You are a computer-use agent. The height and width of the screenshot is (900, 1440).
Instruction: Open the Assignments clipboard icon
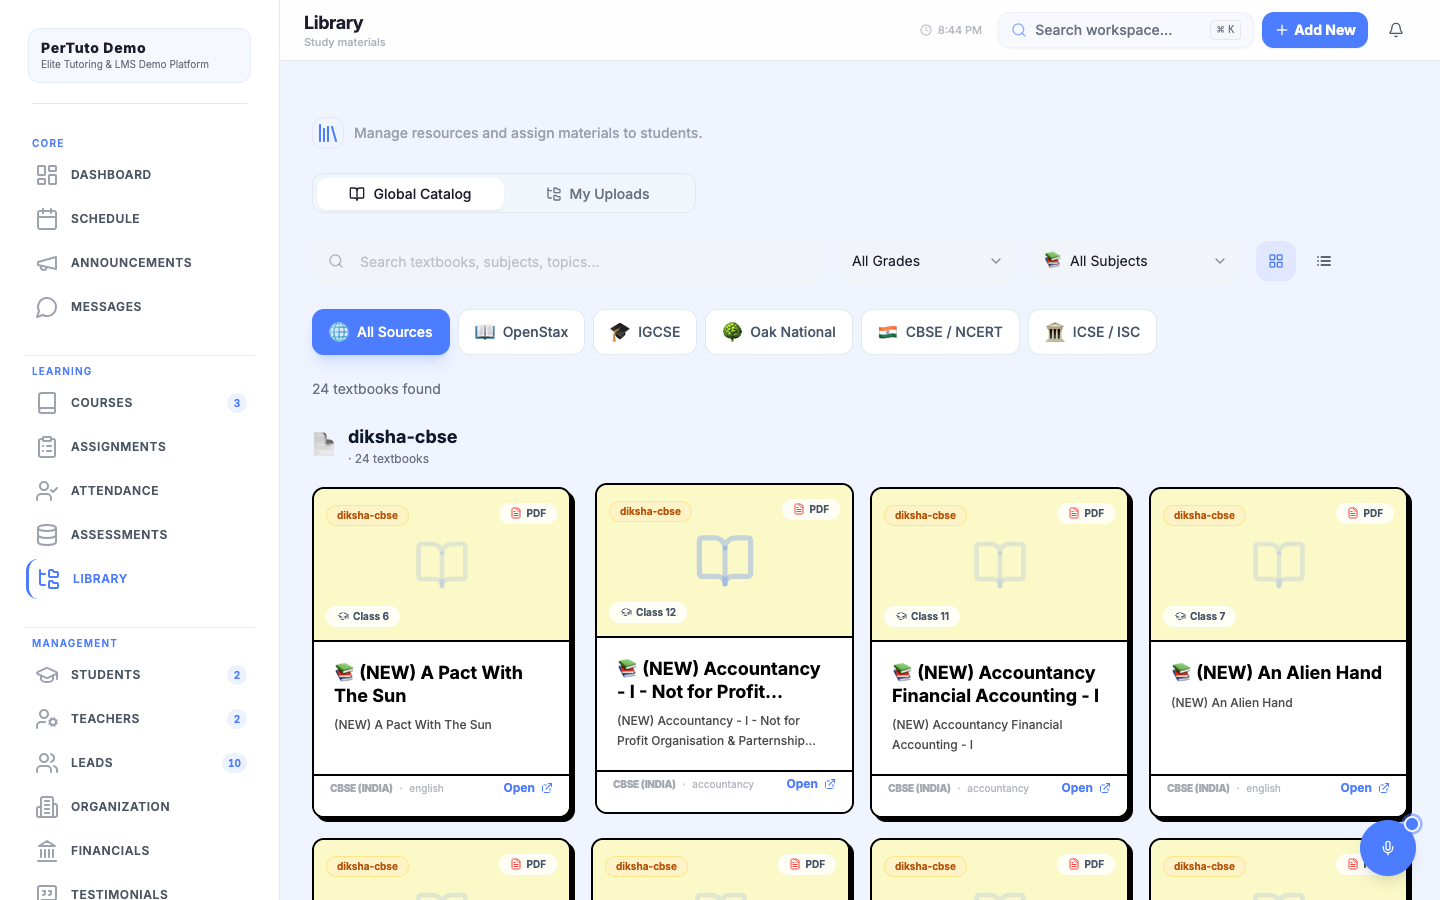(x=47, y=447)
